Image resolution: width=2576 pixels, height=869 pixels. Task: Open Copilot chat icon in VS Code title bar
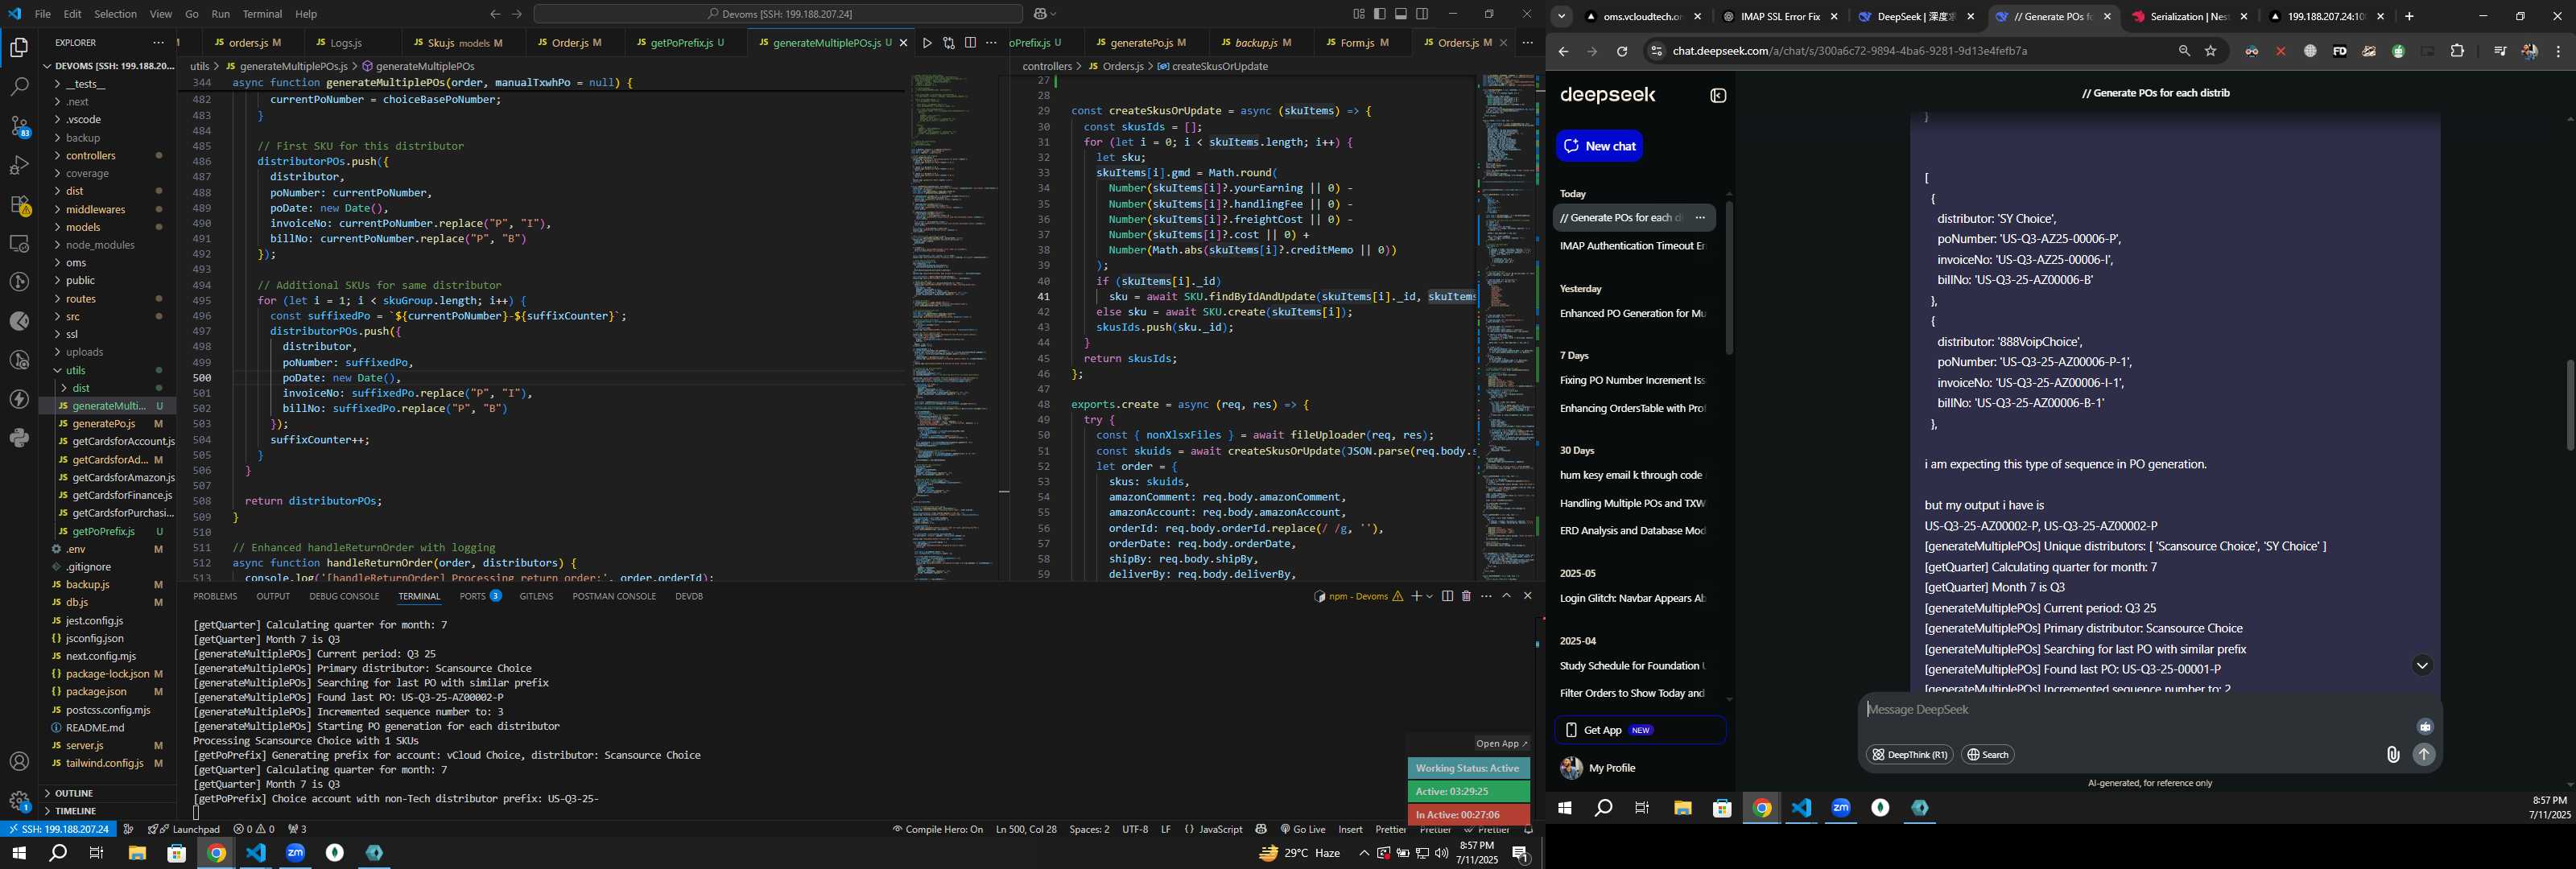[1040, 14]
